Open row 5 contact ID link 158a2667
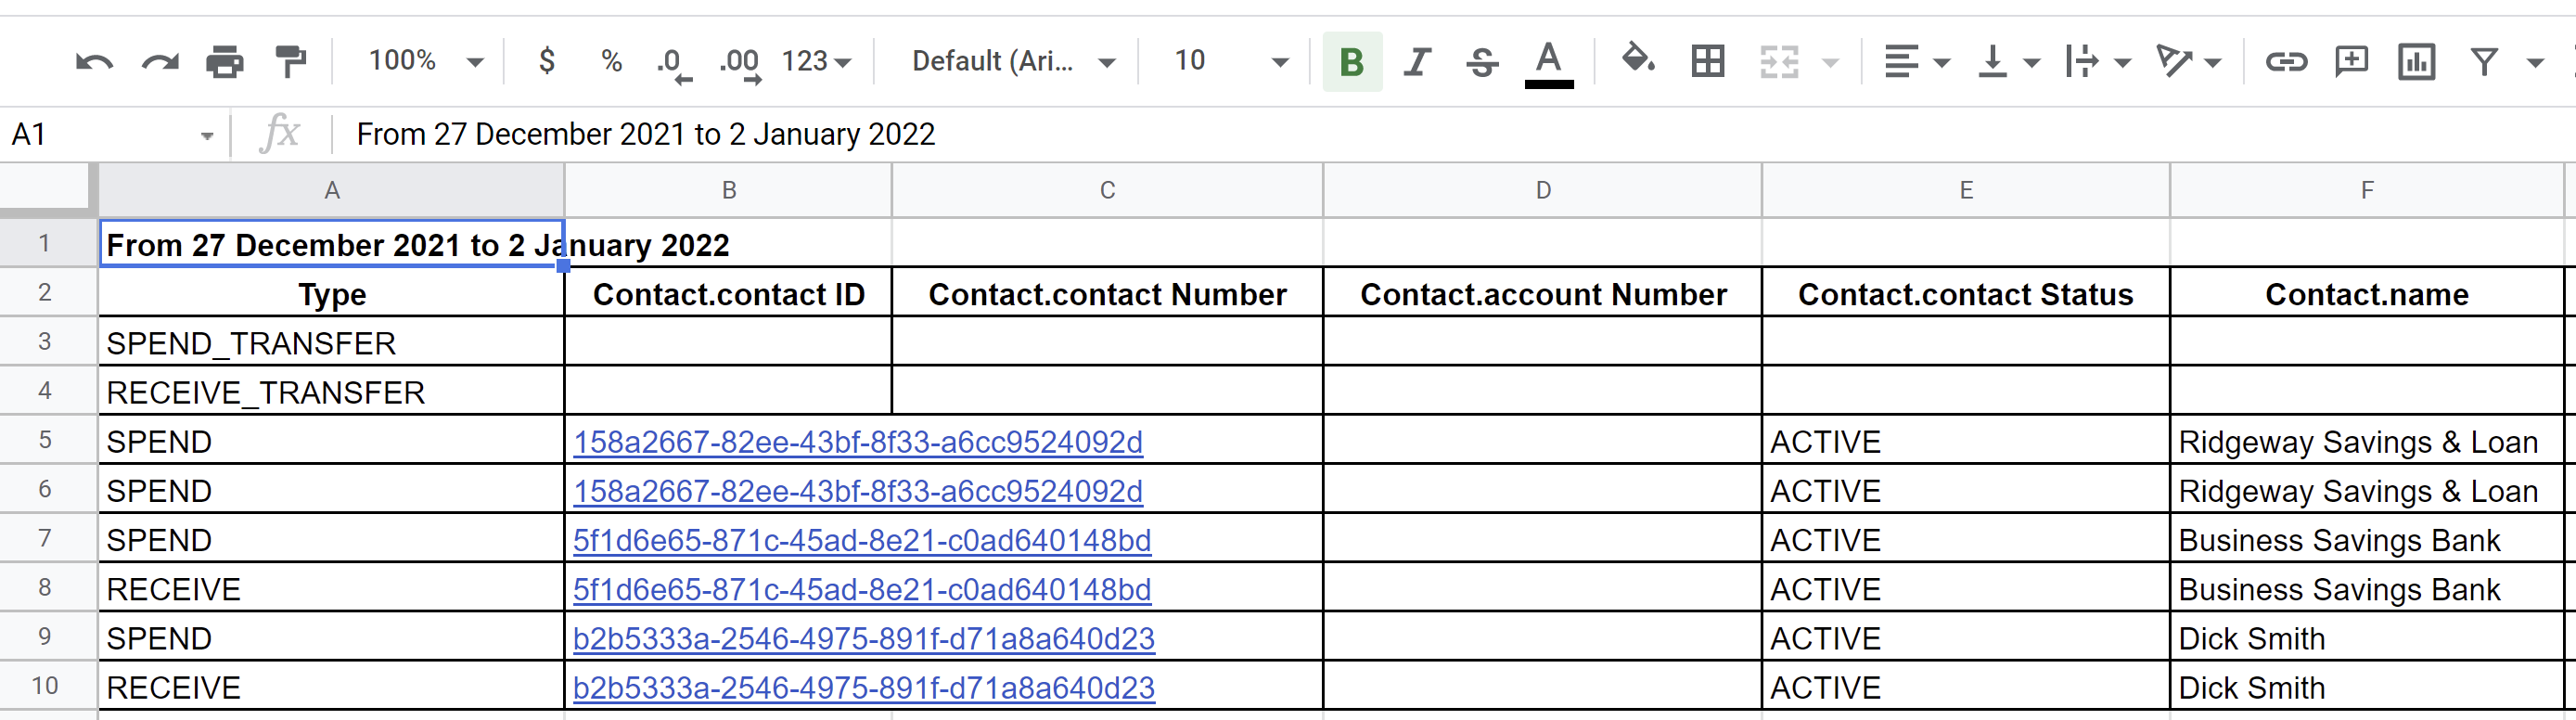The height and width of the screenshot is (720, 2576). point(858,442)
